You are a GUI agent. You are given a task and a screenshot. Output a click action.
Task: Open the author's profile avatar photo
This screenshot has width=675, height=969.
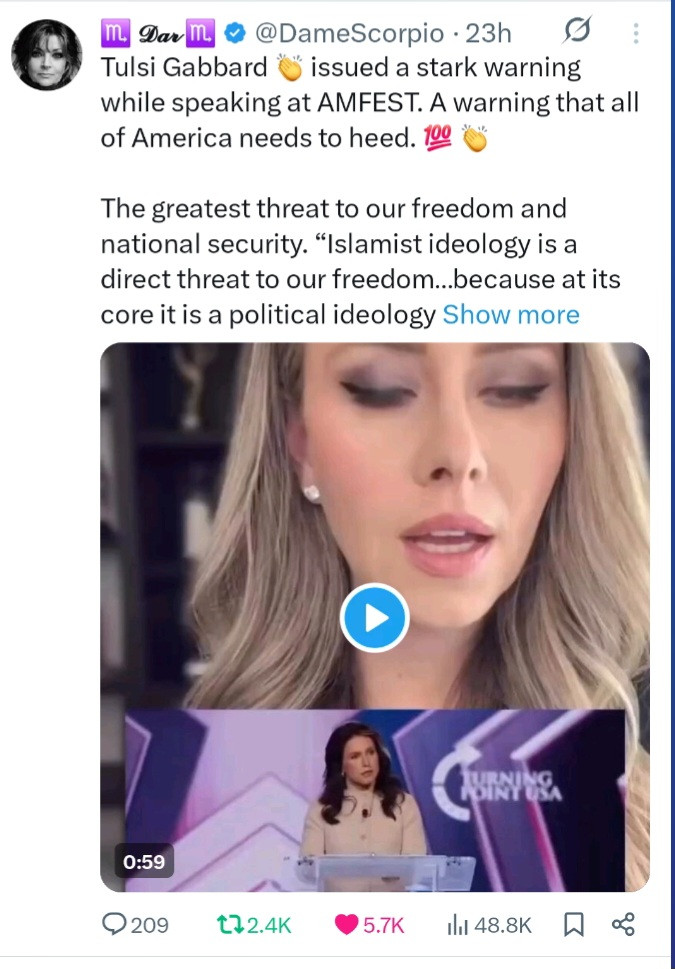(x=47, y=55)
